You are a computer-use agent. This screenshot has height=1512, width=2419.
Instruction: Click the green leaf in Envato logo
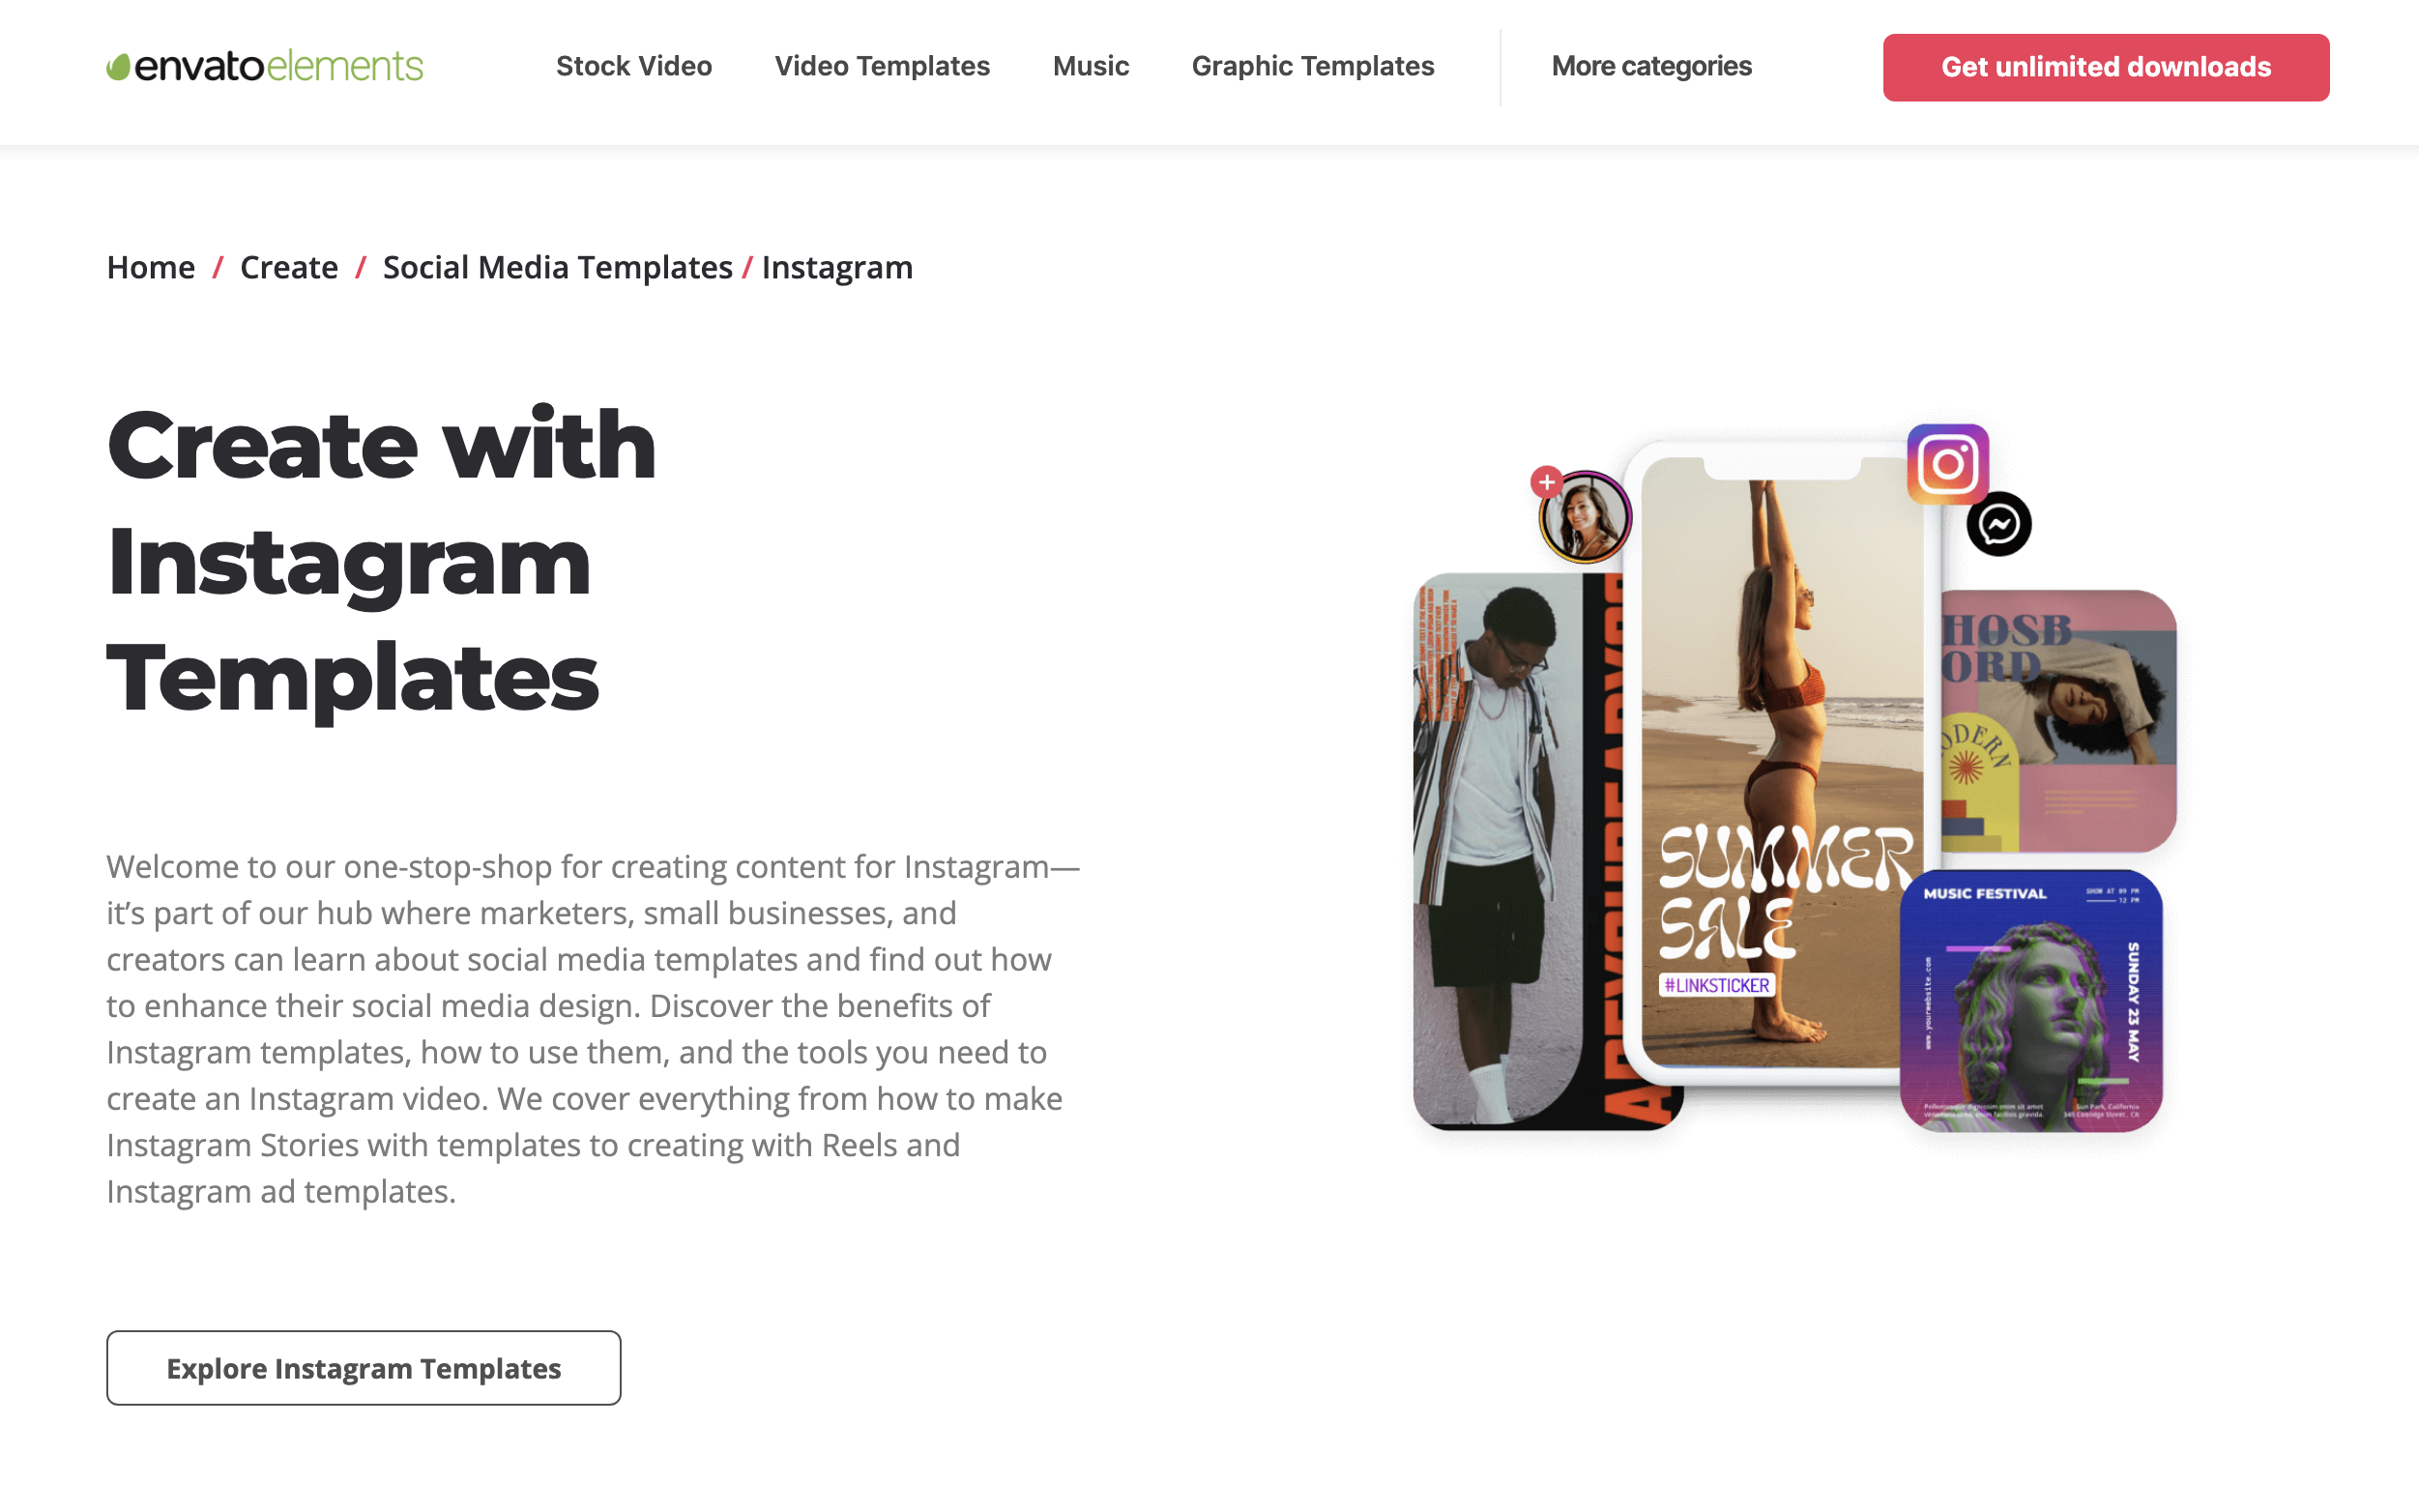118,67
